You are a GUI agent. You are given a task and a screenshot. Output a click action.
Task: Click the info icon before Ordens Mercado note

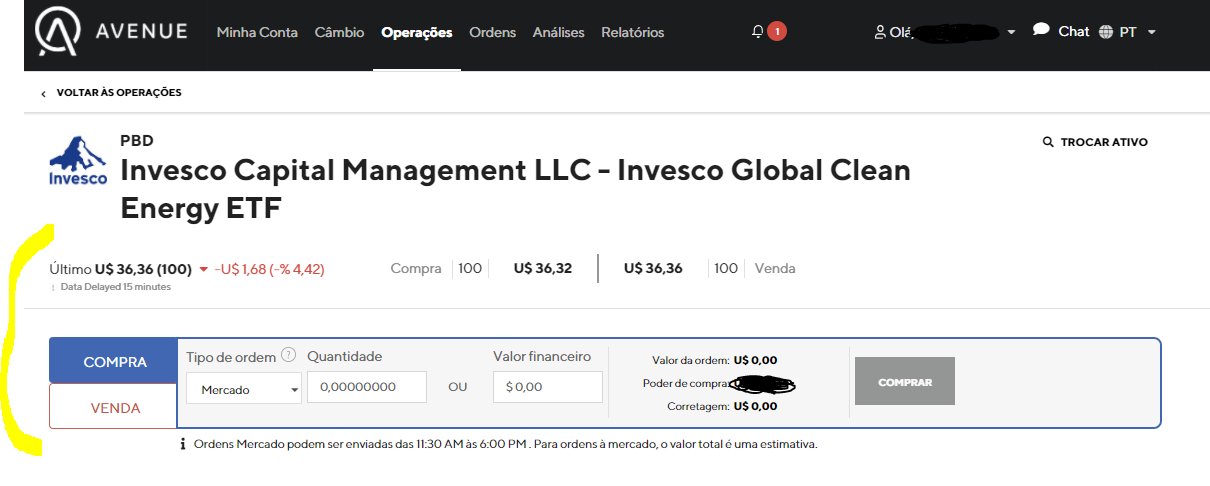point(183,444)
